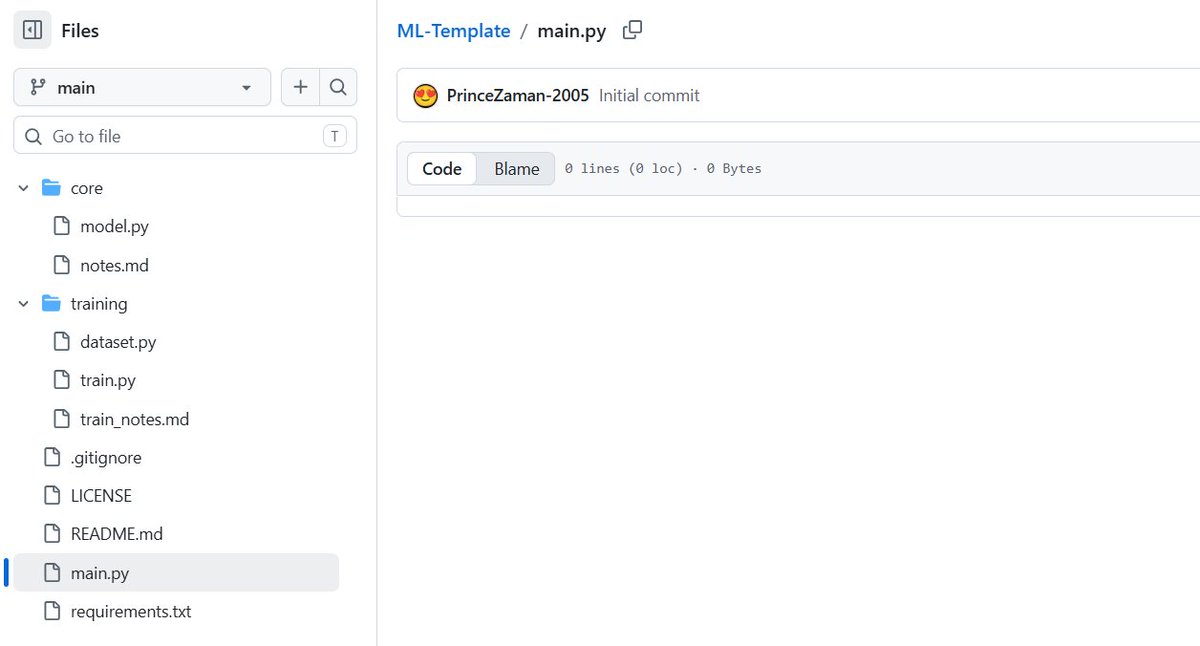Collapse the core folder chevron

24,188
